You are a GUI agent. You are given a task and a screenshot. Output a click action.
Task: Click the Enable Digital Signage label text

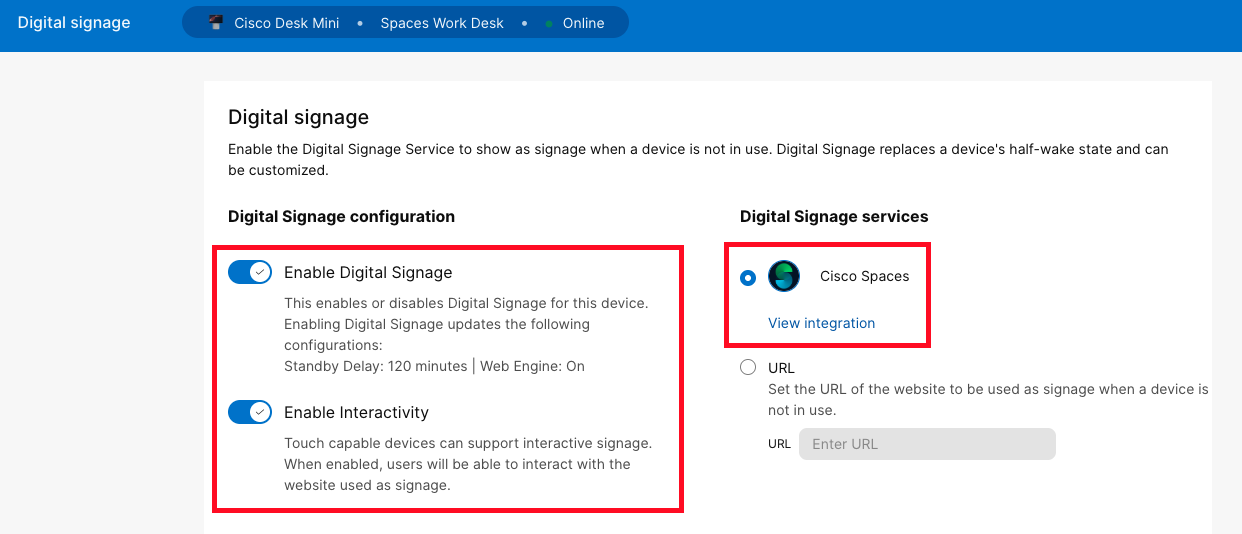368,272
